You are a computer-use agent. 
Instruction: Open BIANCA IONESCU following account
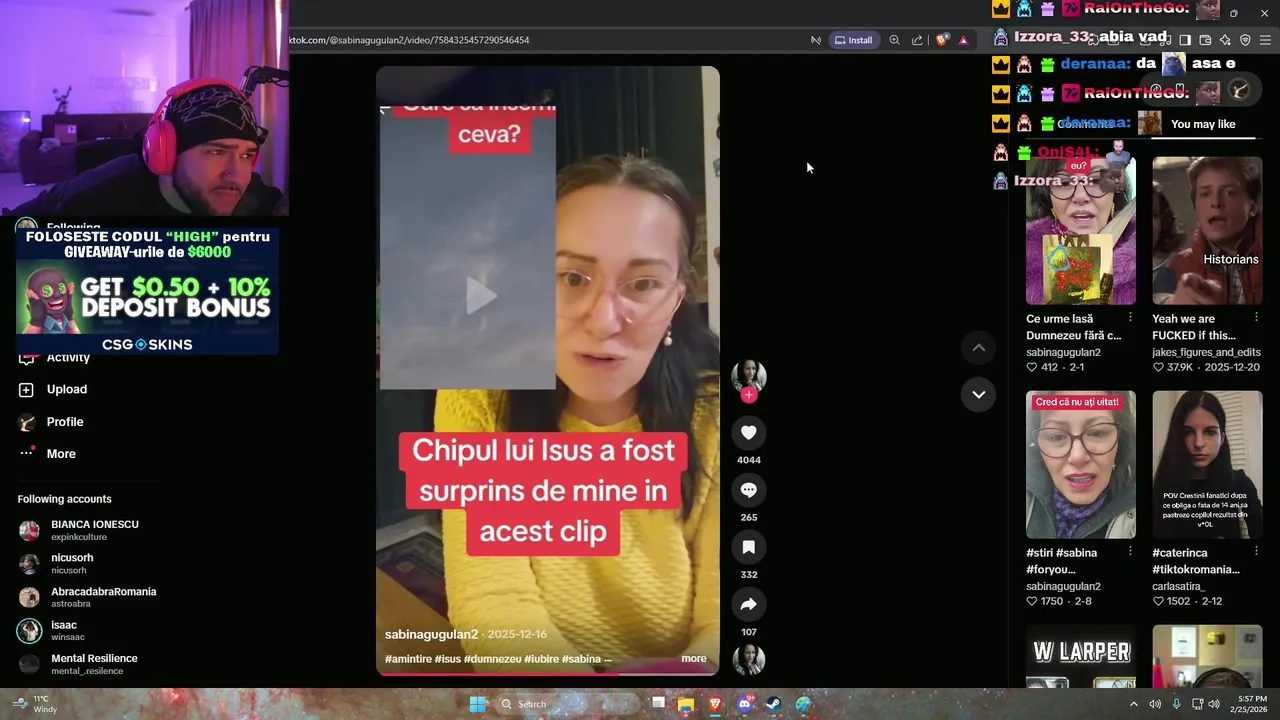point(95,530)
